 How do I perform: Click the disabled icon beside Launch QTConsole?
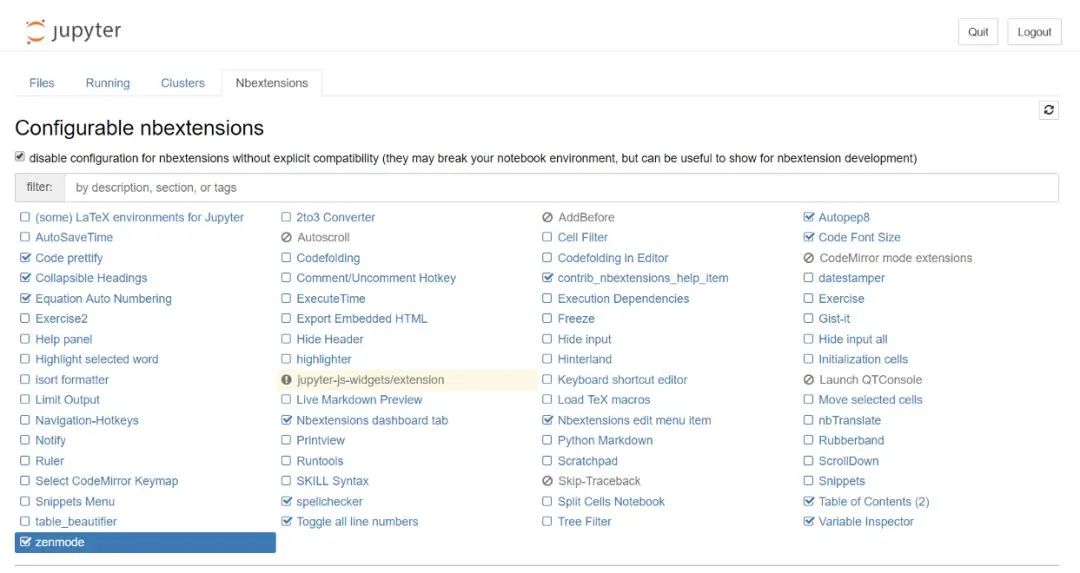click(809, 380)
